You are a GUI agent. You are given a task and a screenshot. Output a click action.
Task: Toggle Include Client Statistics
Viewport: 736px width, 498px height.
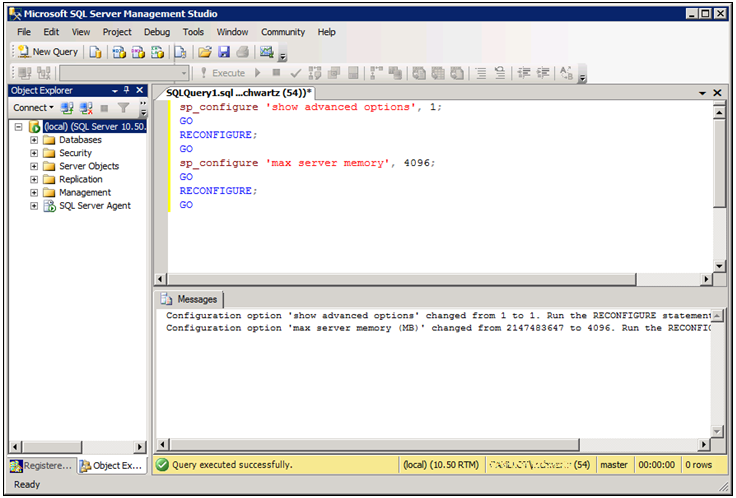pyautogui.click(x=395, y=73)
